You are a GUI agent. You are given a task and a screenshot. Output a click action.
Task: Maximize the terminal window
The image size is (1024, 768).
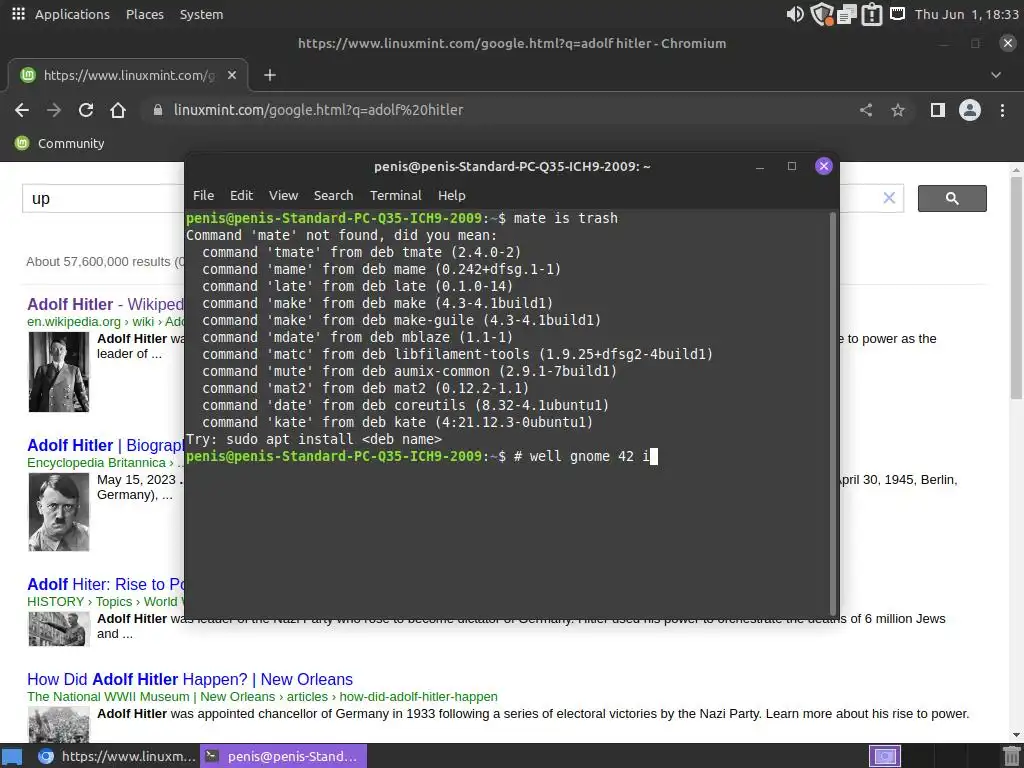pyautogui.click(x=792, y=166)
